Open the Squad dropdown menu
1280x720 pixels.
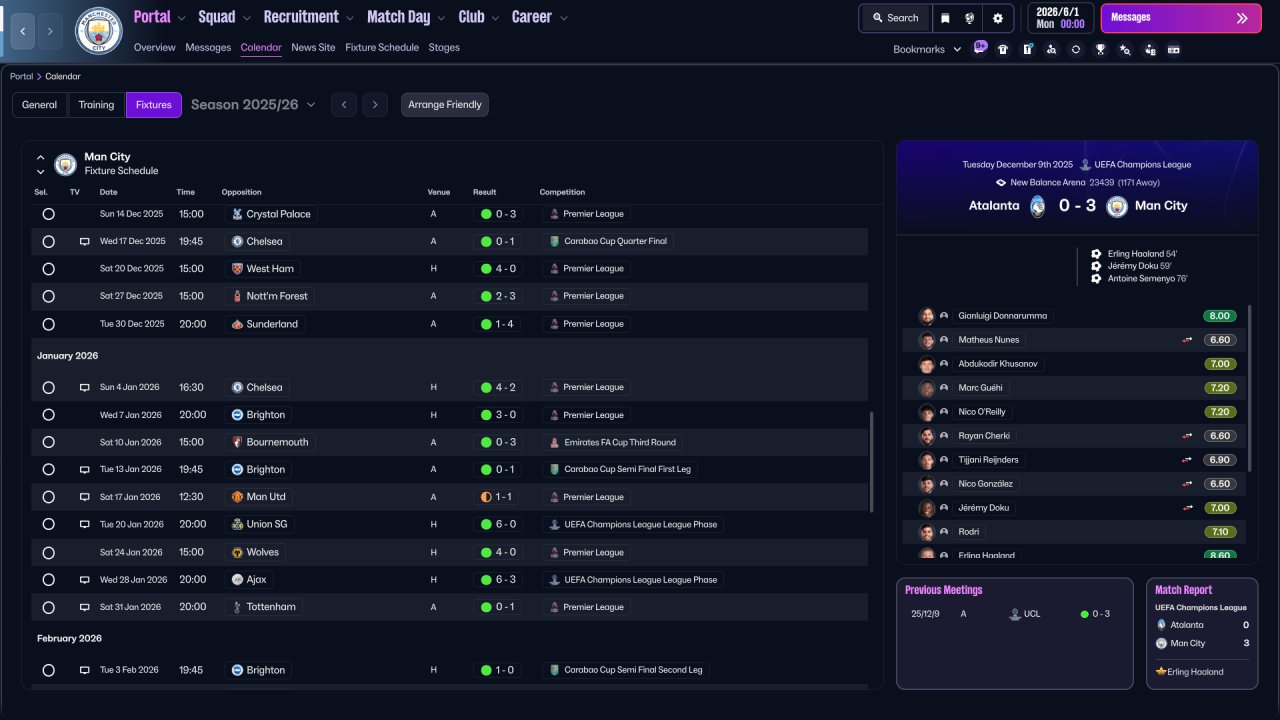(225, 17)
